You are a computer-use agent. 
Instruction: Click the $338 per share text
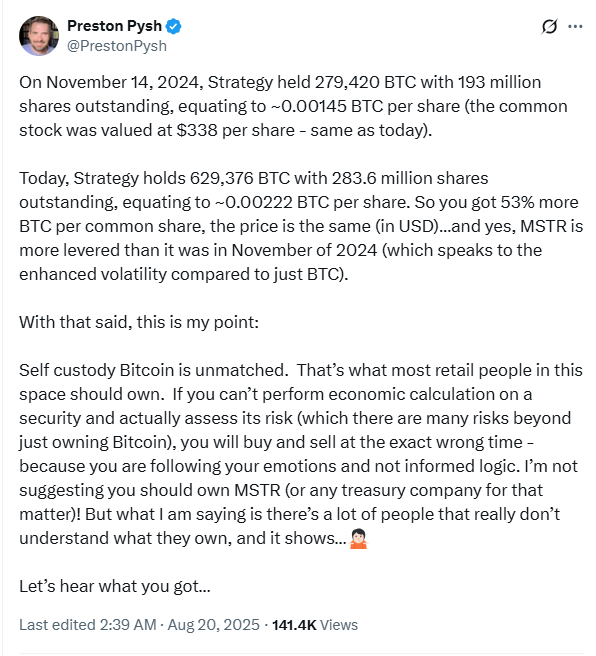click(x=235, y=130)
